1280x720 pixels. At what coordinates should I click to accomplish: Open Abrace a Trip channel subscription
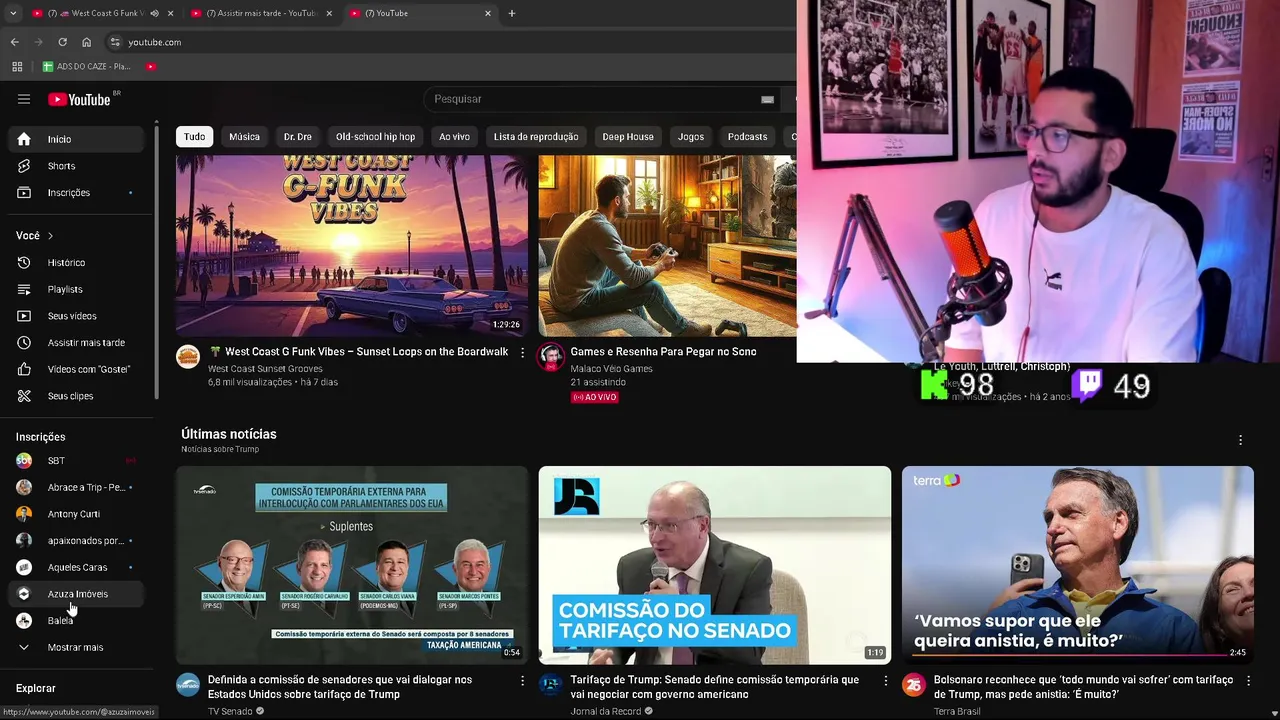point(75,487)
